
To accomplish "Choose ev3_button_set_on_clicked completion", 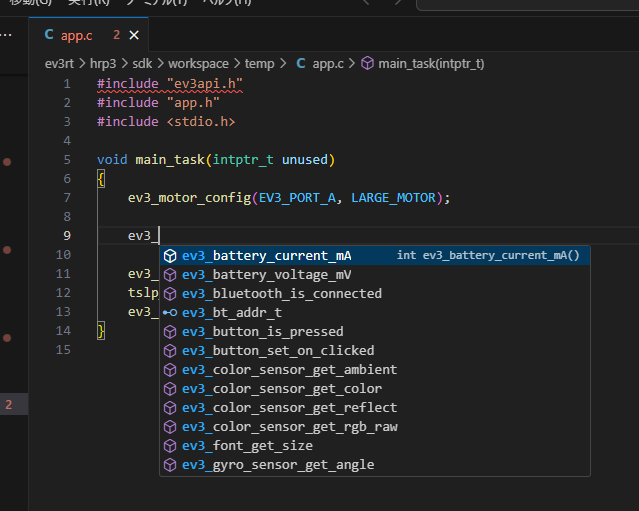I will pyautogui.click(x=375, y=351).
